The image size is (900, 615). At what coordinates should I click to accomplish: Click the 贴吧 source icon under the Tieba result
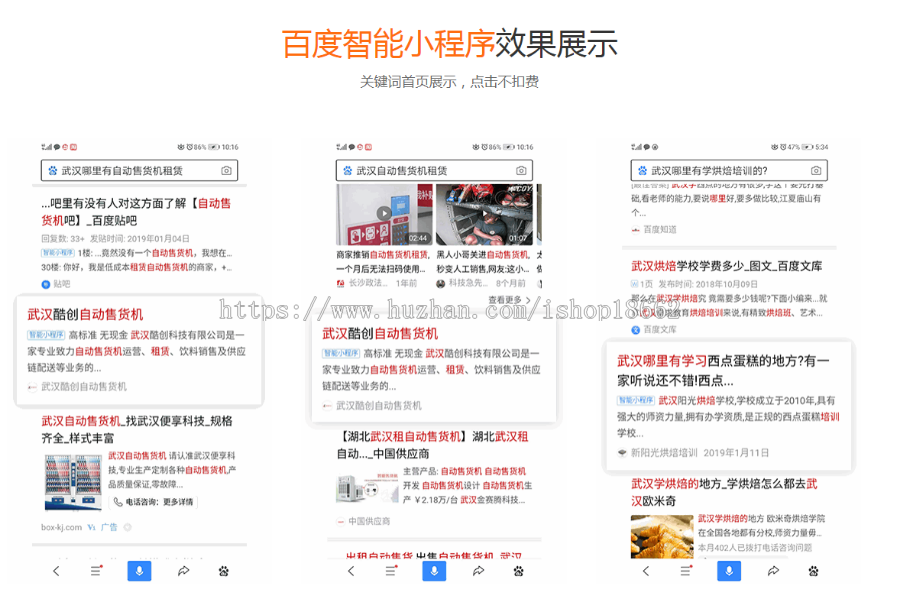click(x=46, y=284)
